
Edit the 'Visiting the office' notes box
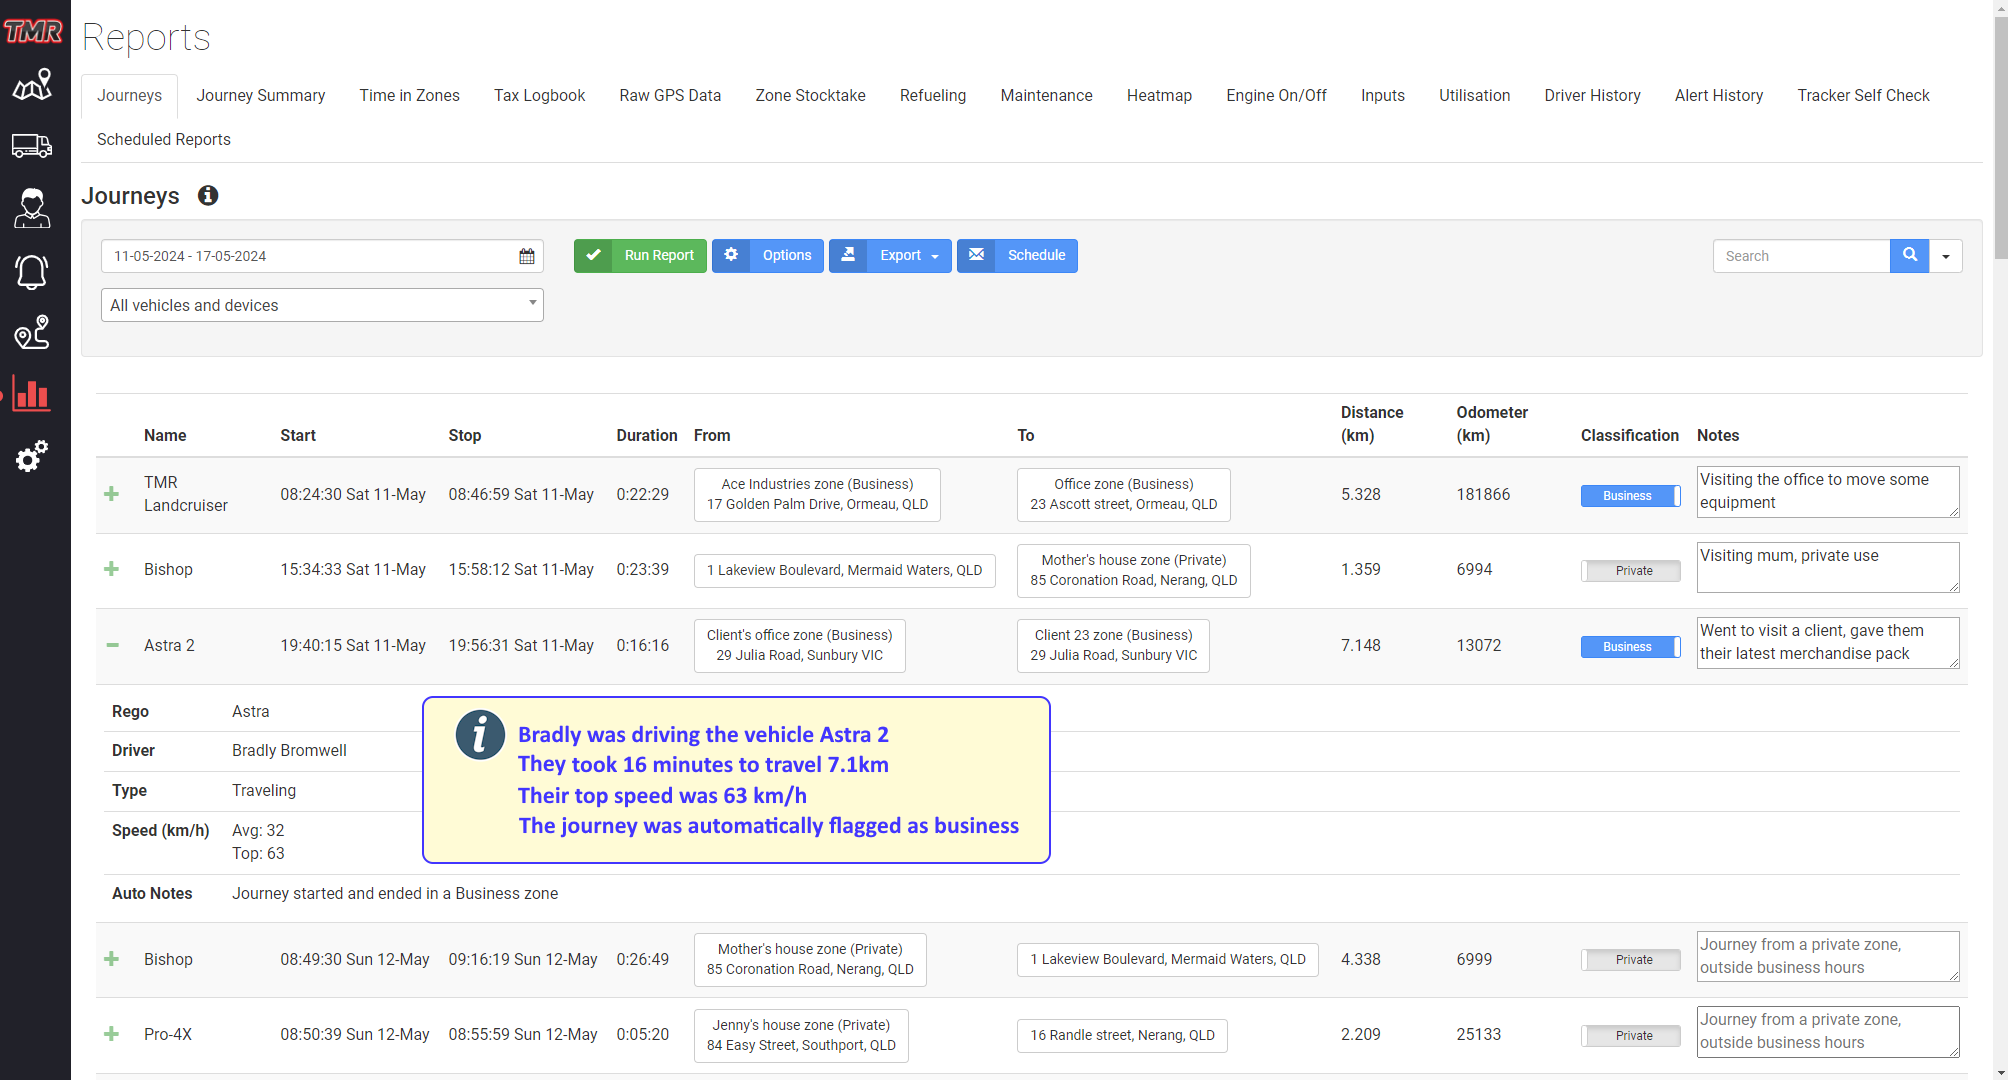pos(1828,492)
